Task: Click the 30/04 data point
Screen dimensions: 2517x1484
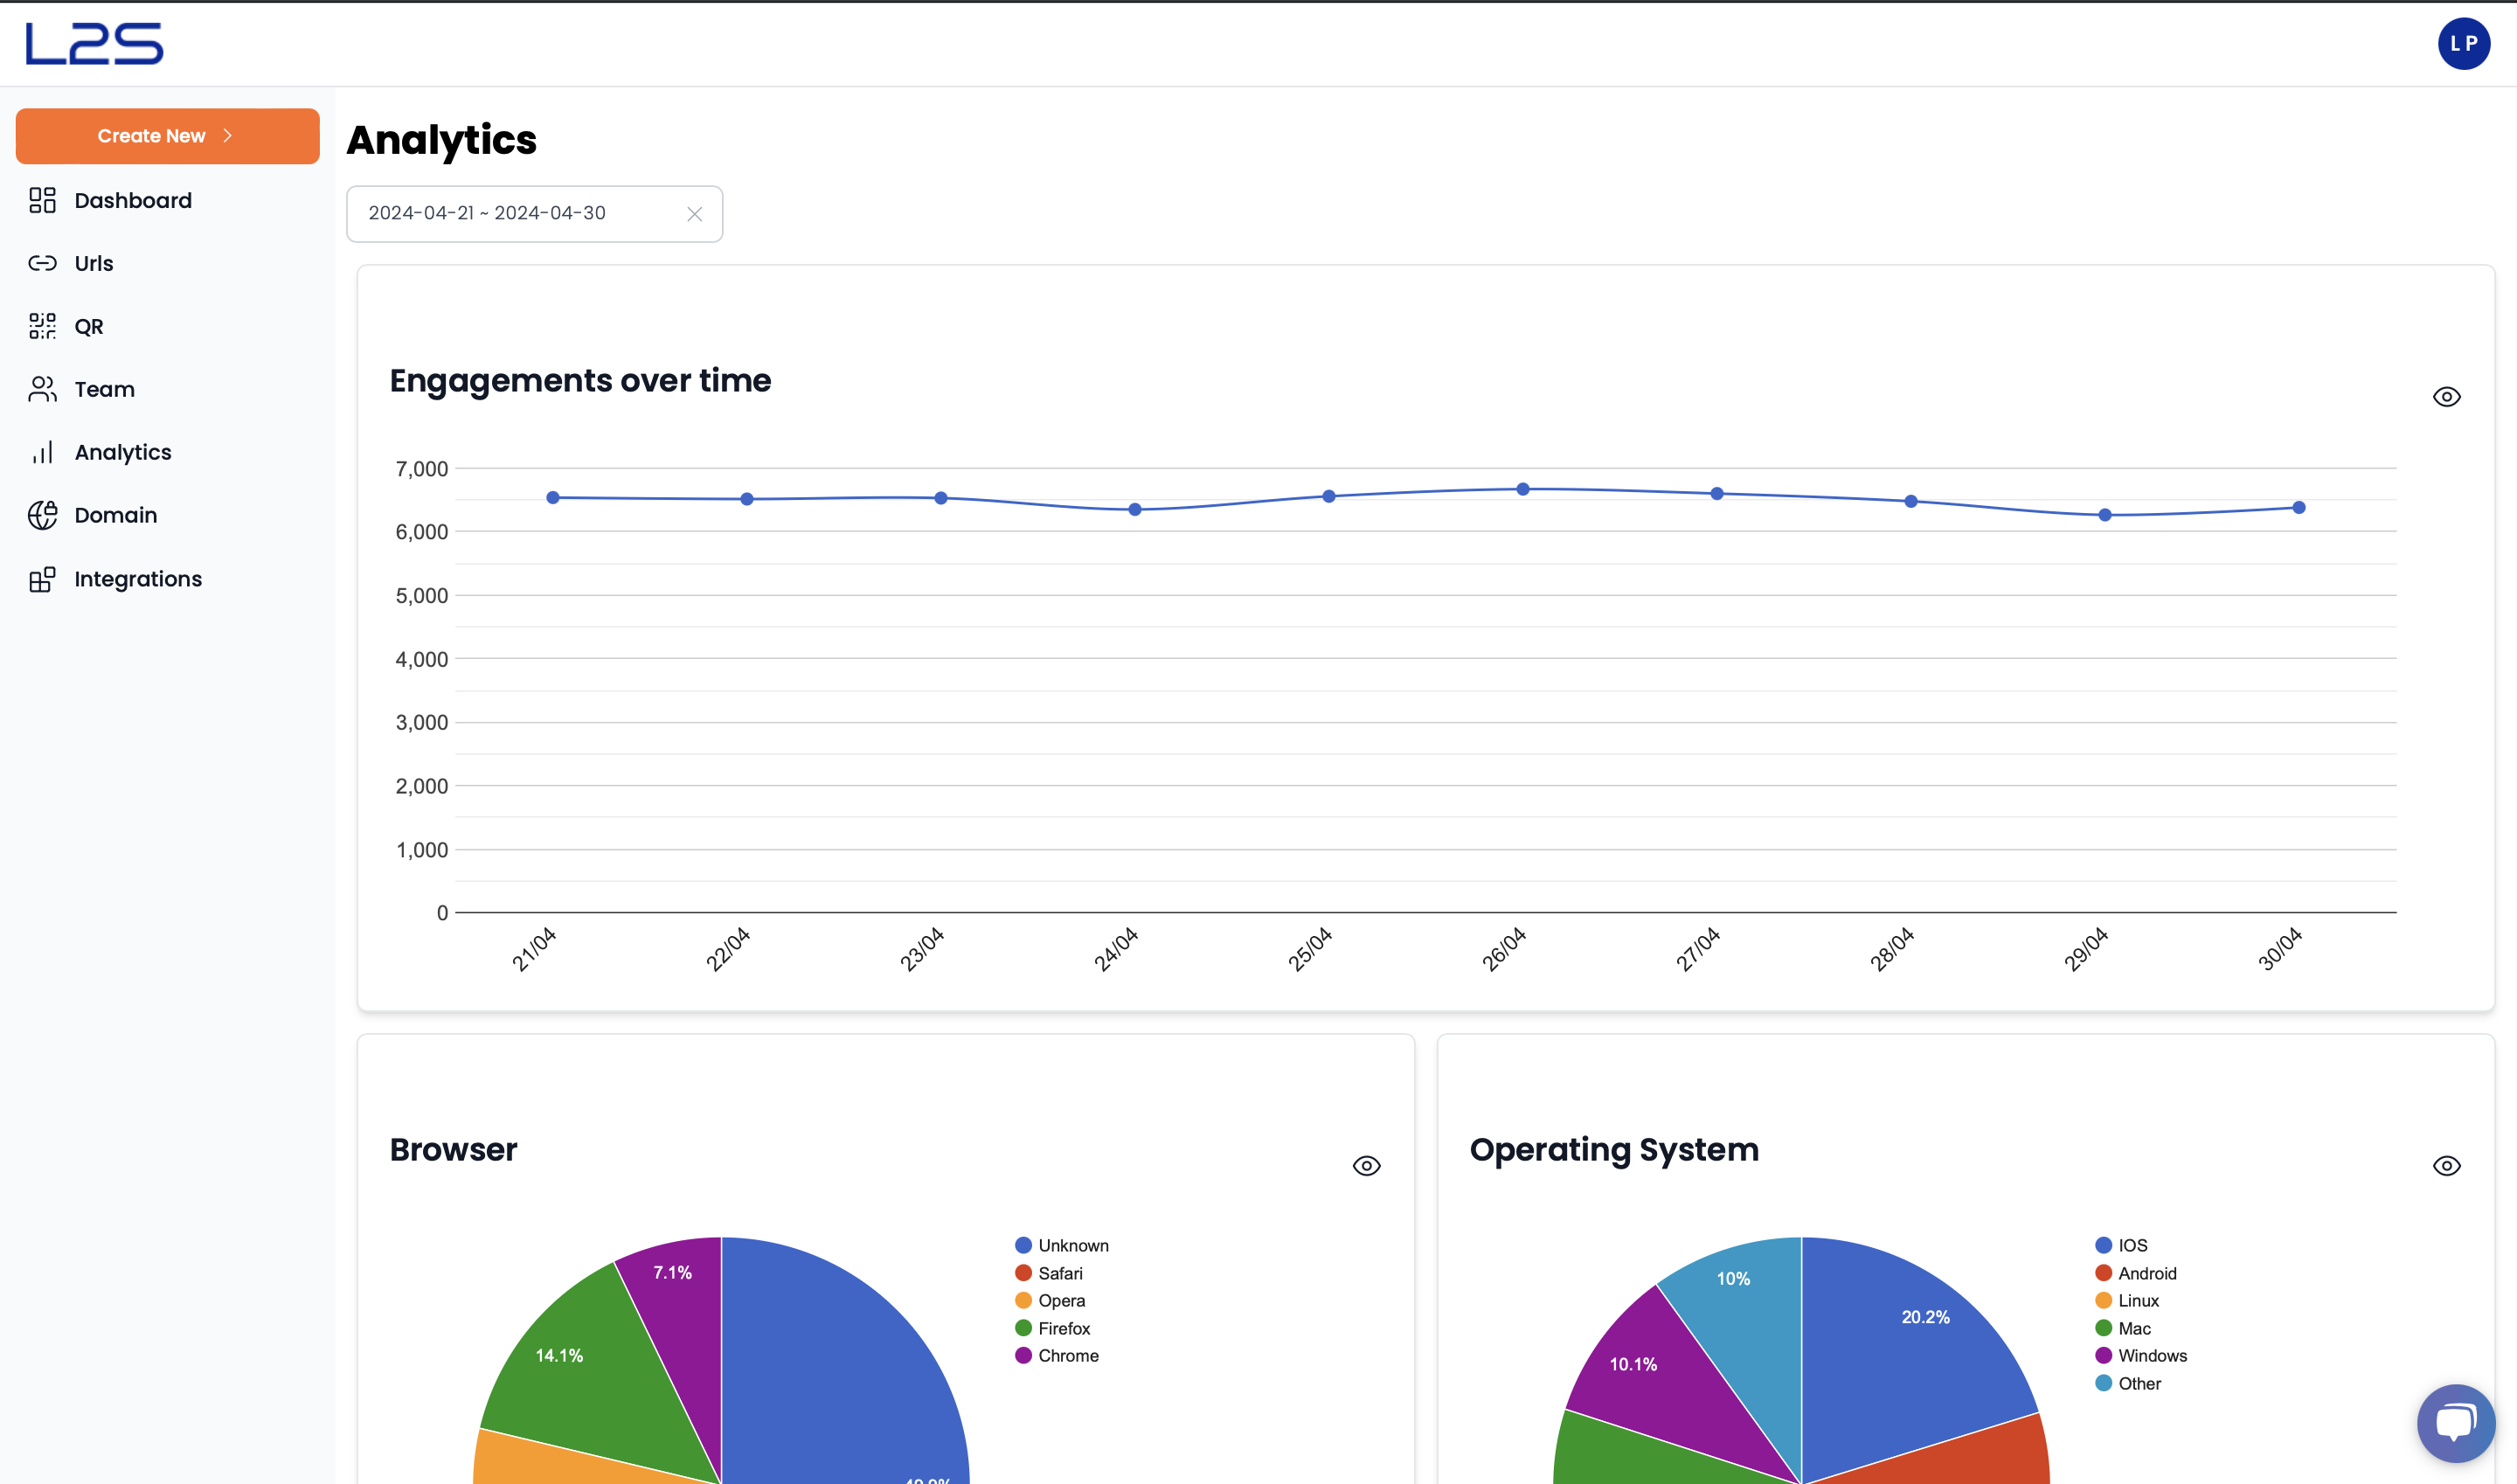Action: coord(2299,508)
